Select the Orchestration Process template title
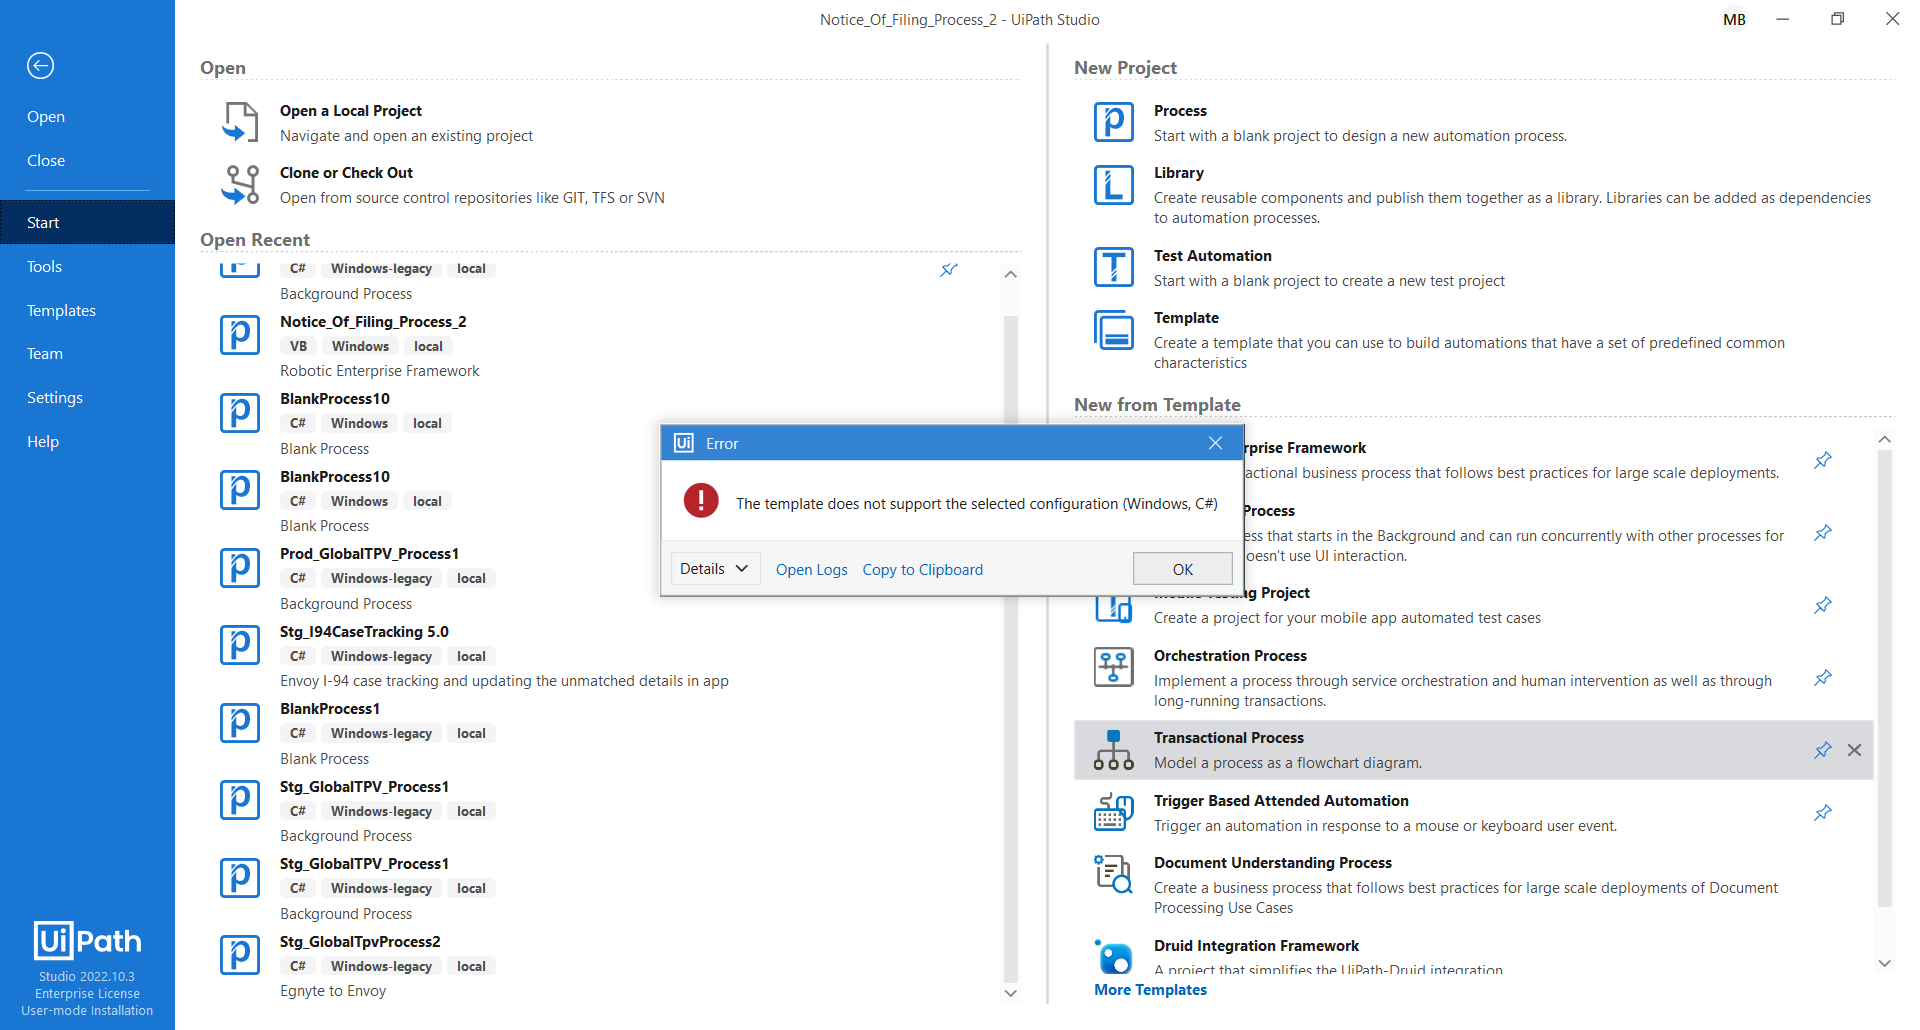This screenshot has height=1030, width=1920. click(x=1230, y=656)
